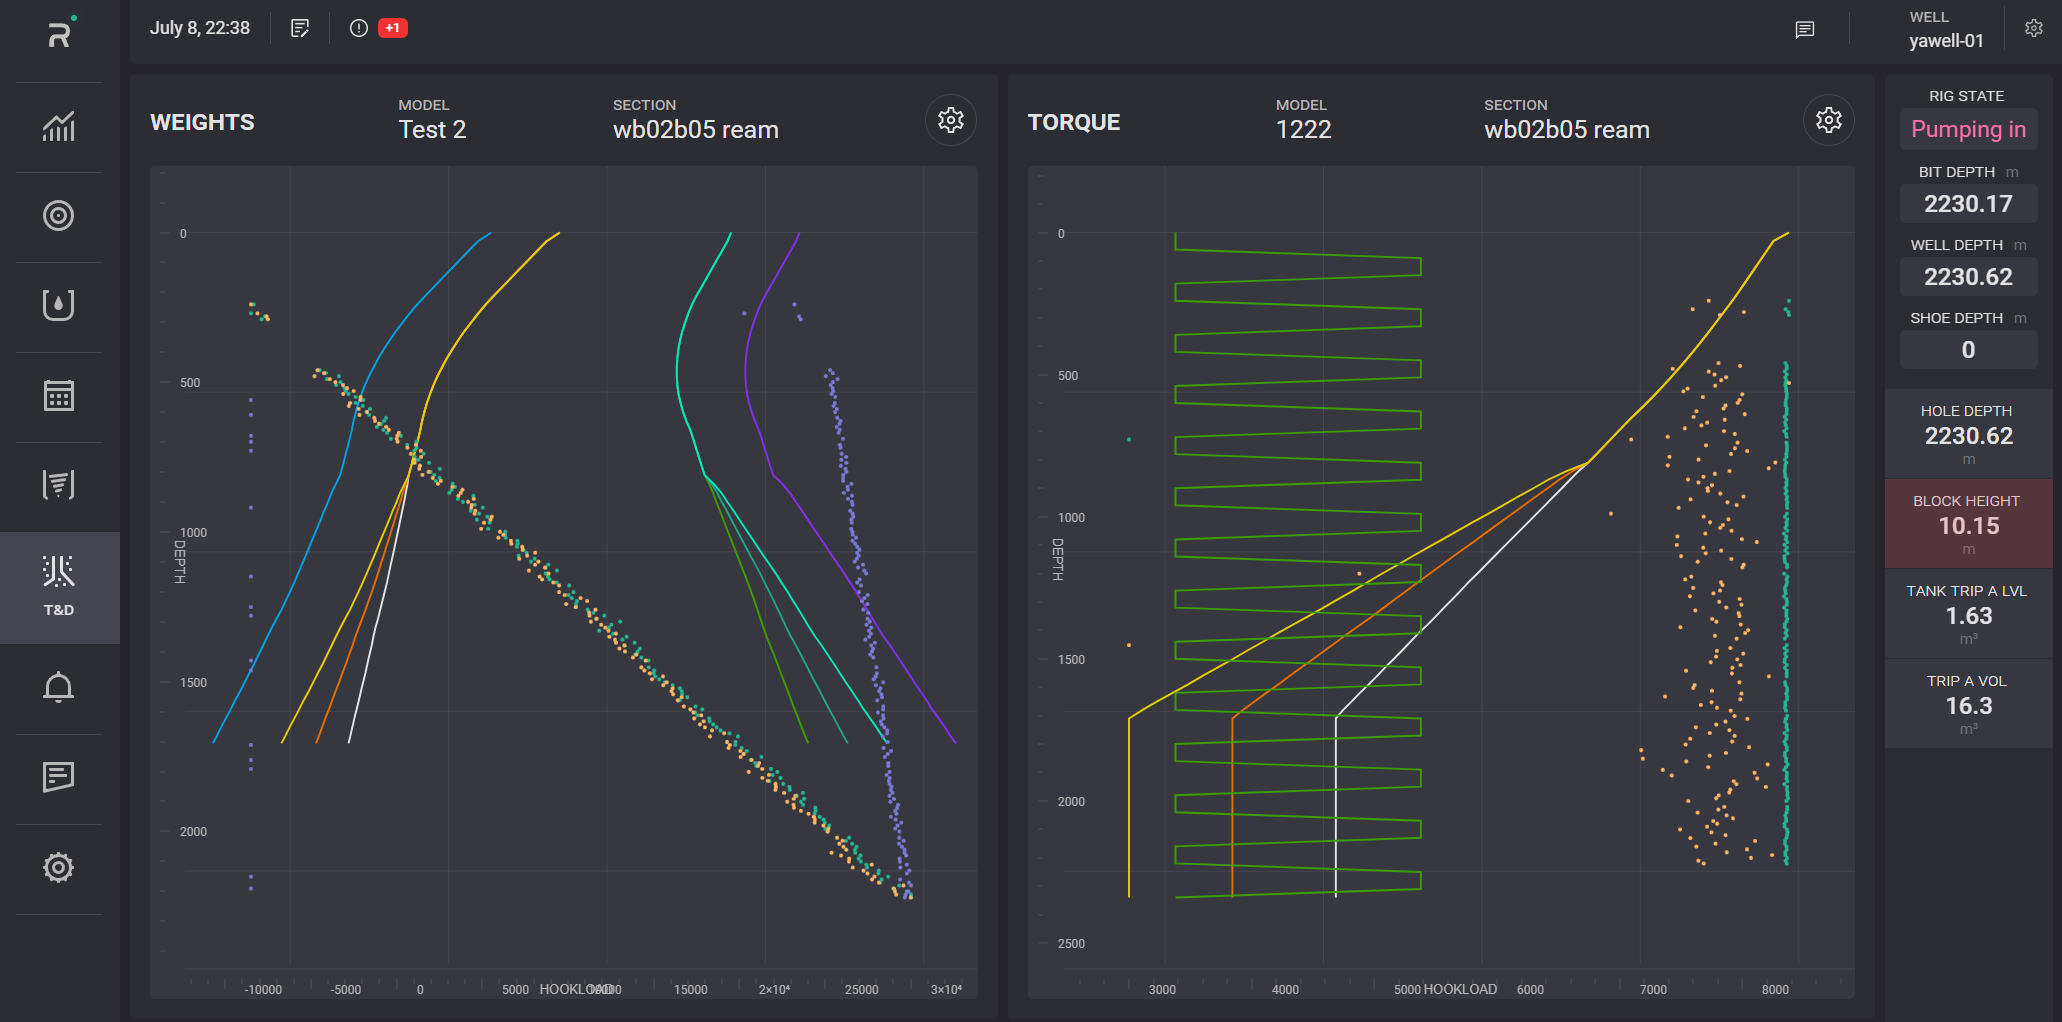Open the calendar schedule sidebar icon
This screenshot has height=1022, width=2062.
59,396
